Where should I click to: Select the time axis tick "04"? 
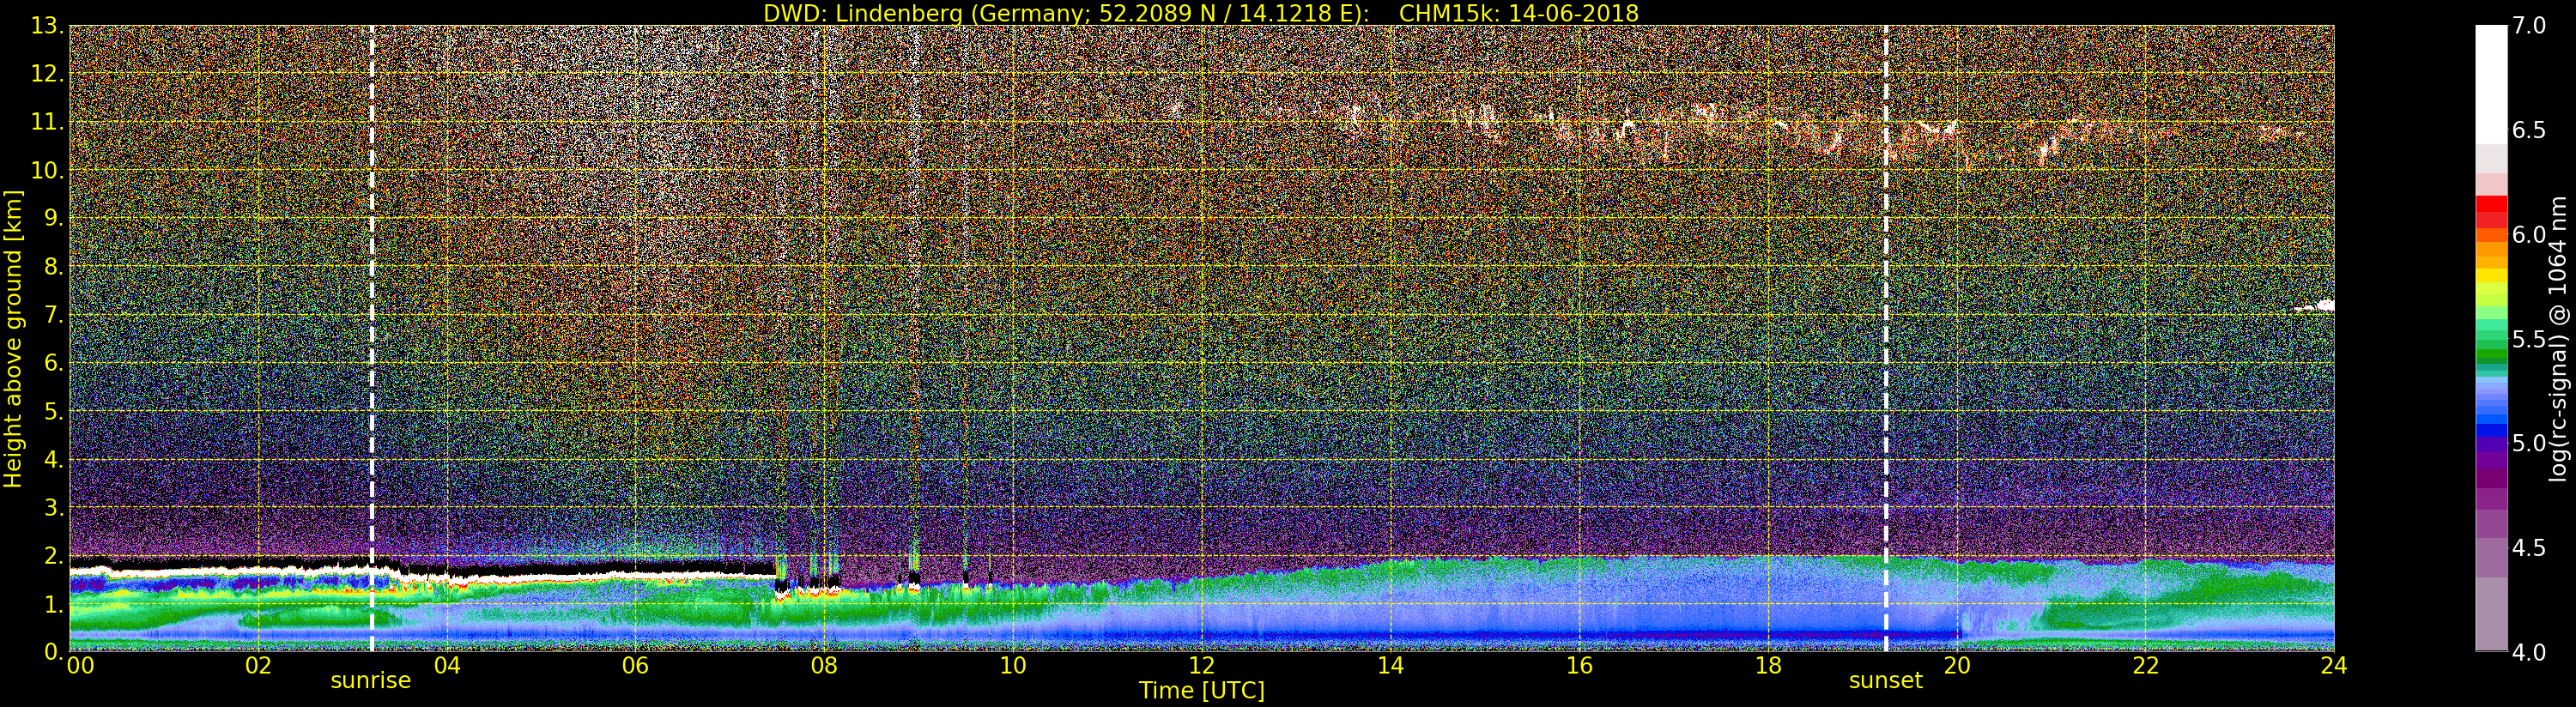[447, 665]
